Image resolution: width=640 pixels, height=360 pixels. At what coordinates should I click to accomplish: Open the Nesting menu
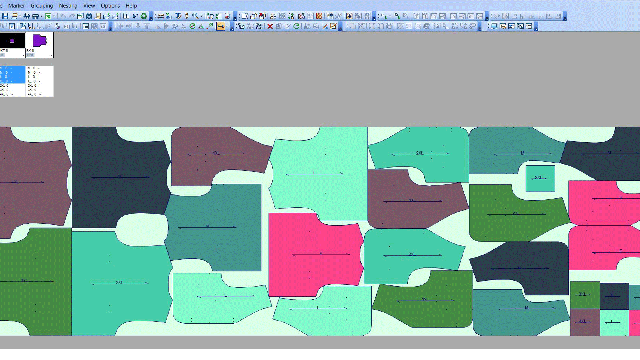[68, 6]
